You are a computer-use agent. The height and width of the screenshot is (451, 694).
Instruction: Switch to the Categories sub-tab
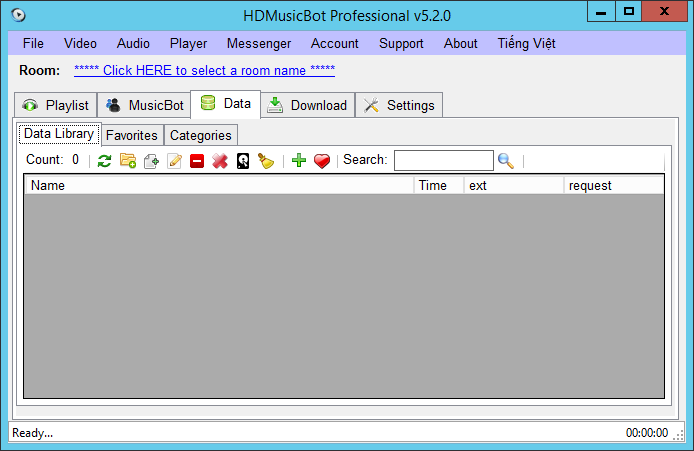point(201,135)
